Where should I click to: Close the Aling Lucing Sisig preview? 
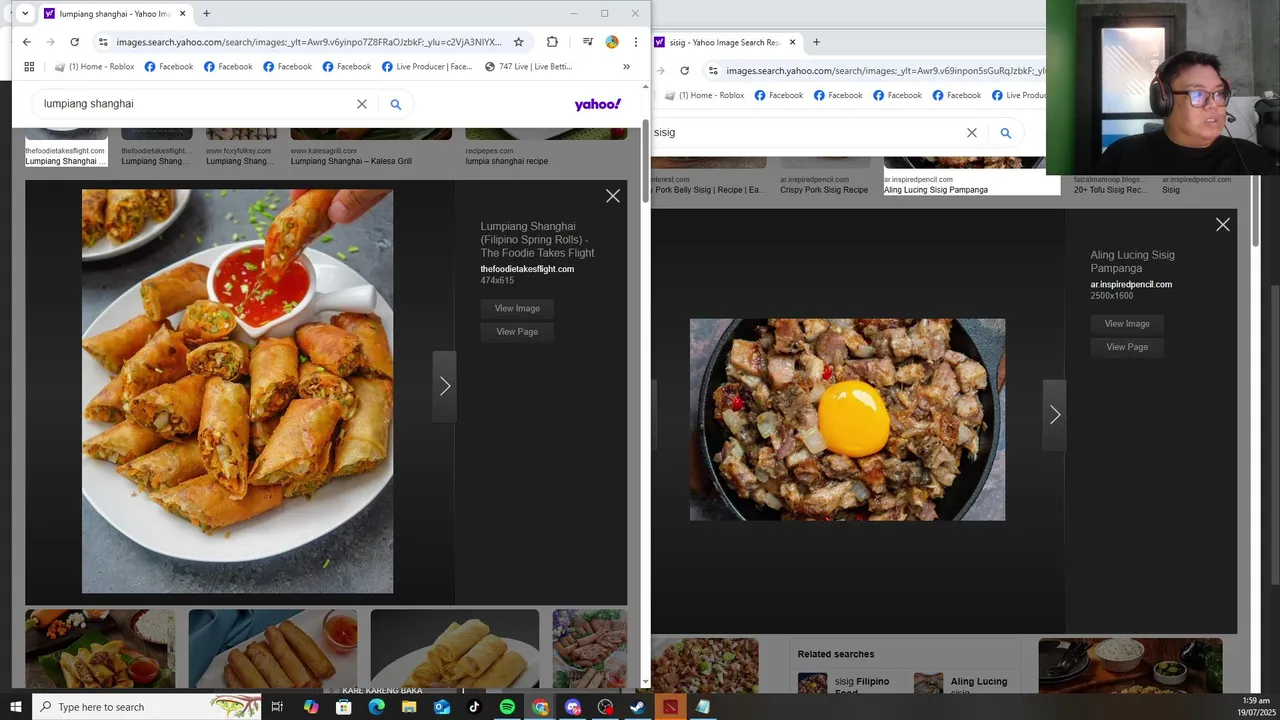(x=1223, y=225)
